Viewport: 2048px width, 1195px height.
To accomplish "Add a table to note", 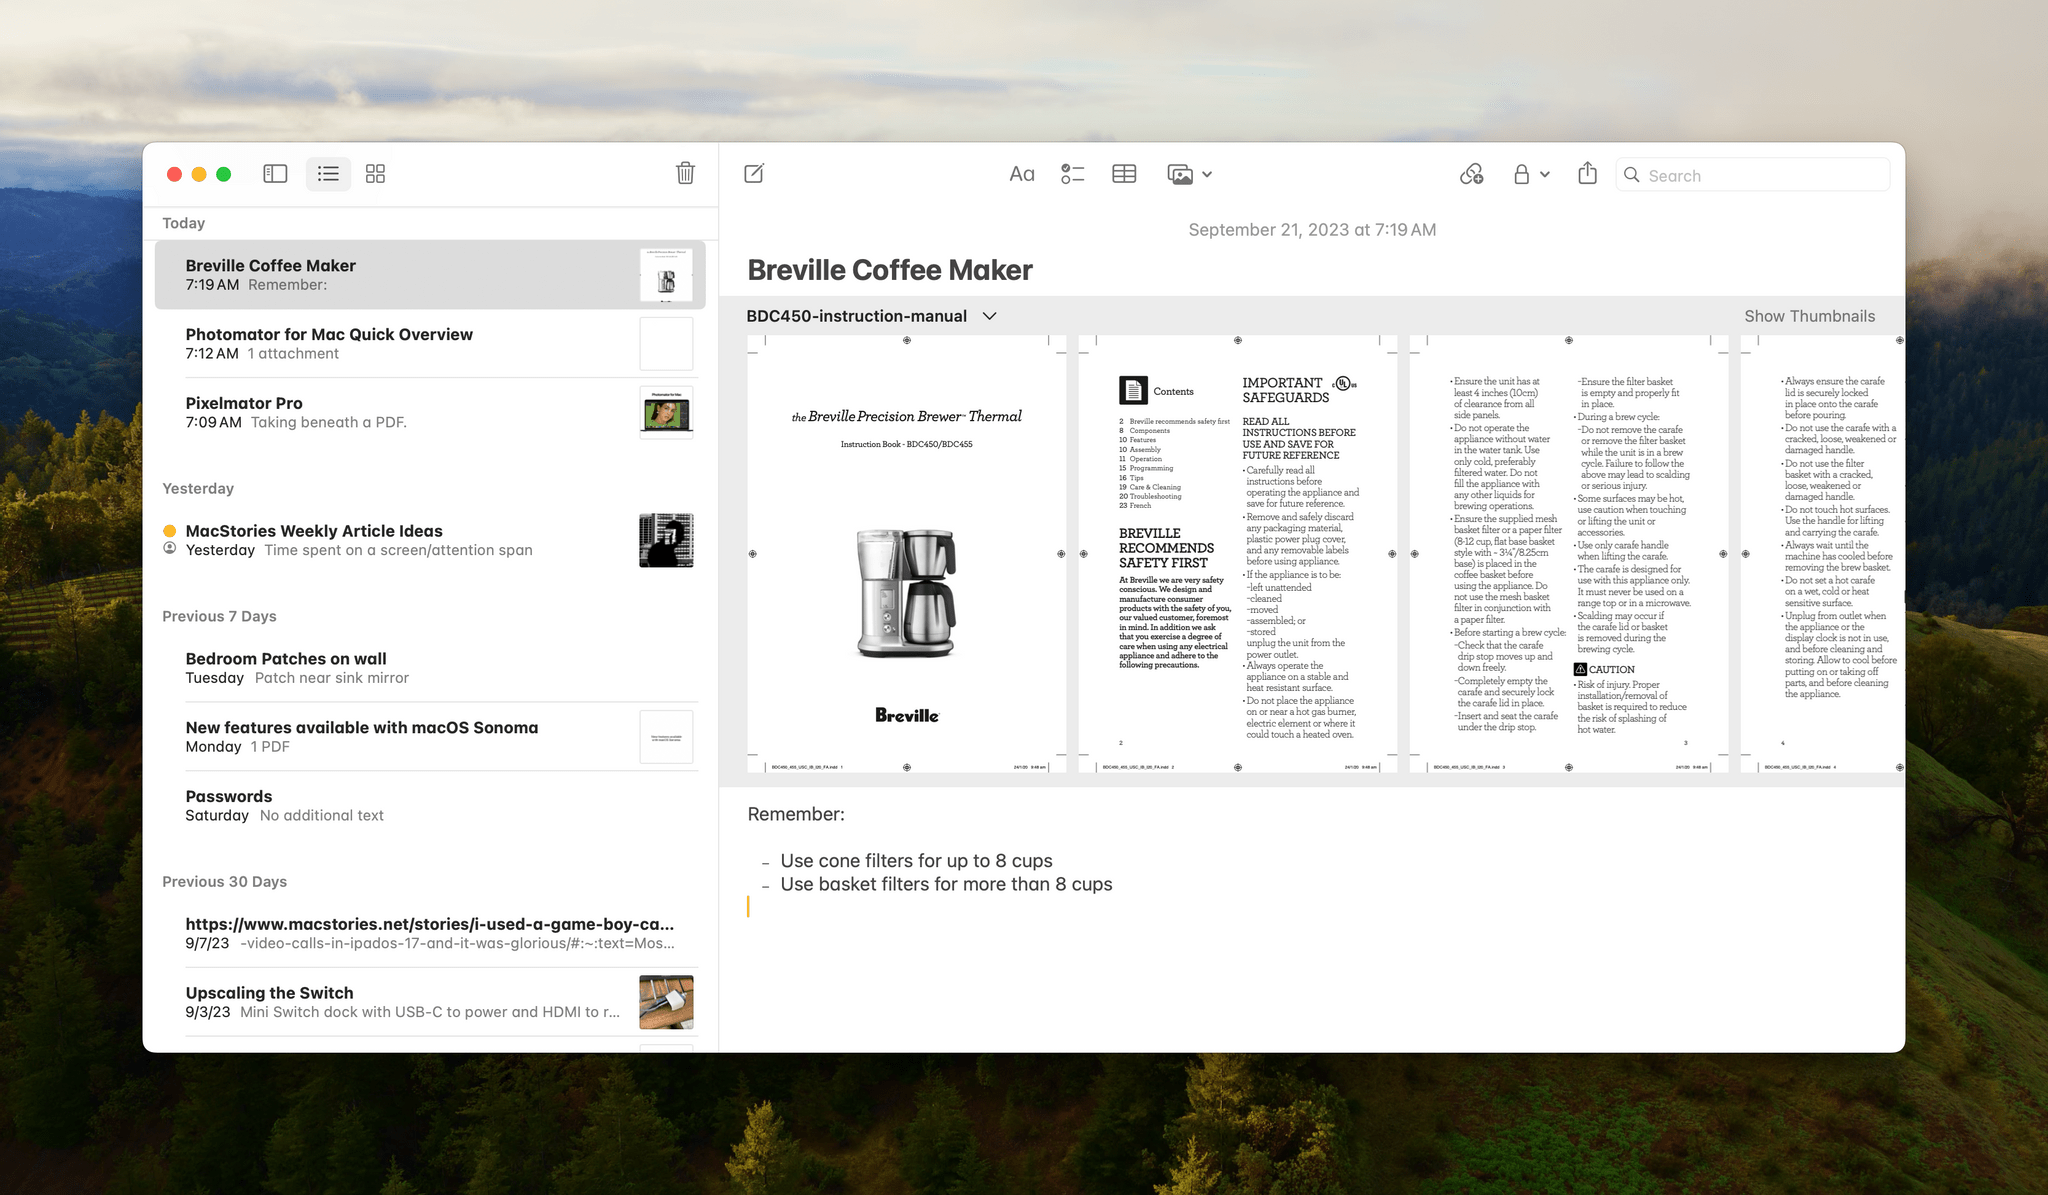I will 1124,174.
